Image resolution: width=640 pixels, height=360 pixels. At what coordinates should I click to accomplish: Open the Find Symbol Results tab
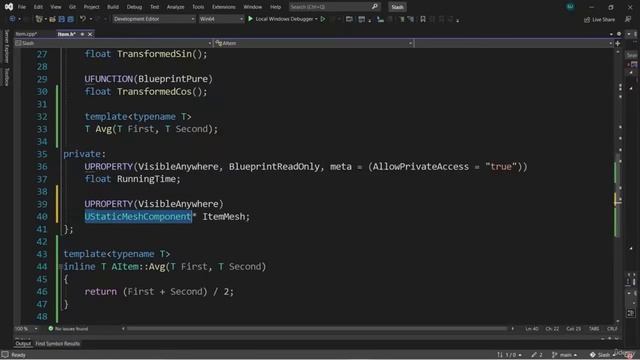click(x=58, y=344)
